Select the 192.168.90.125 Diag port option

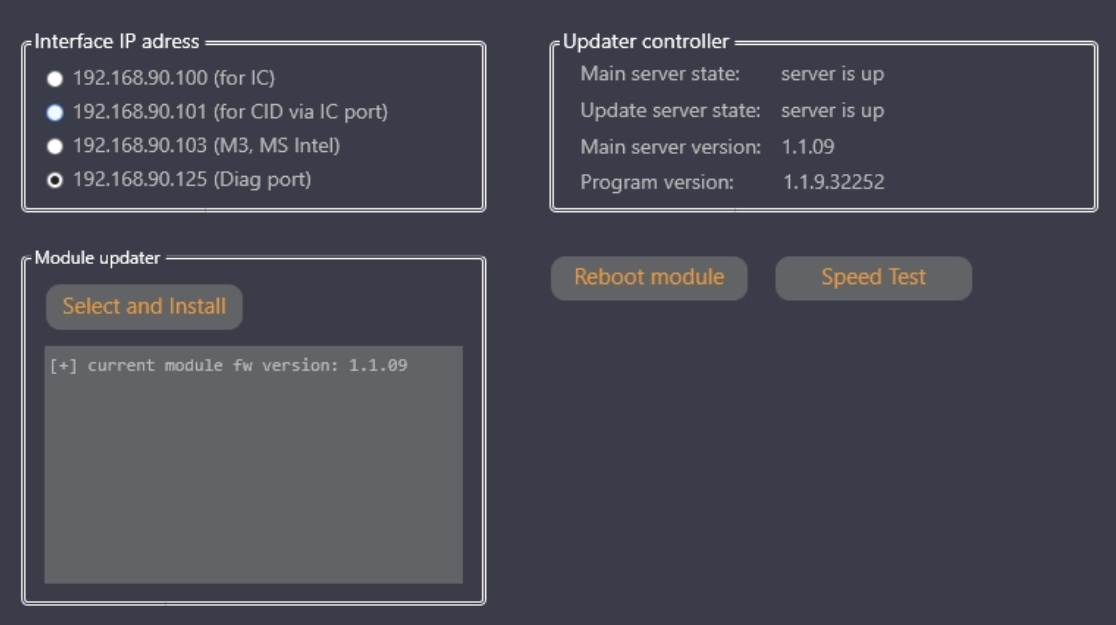pyautogui.click(x=55, y=180)
